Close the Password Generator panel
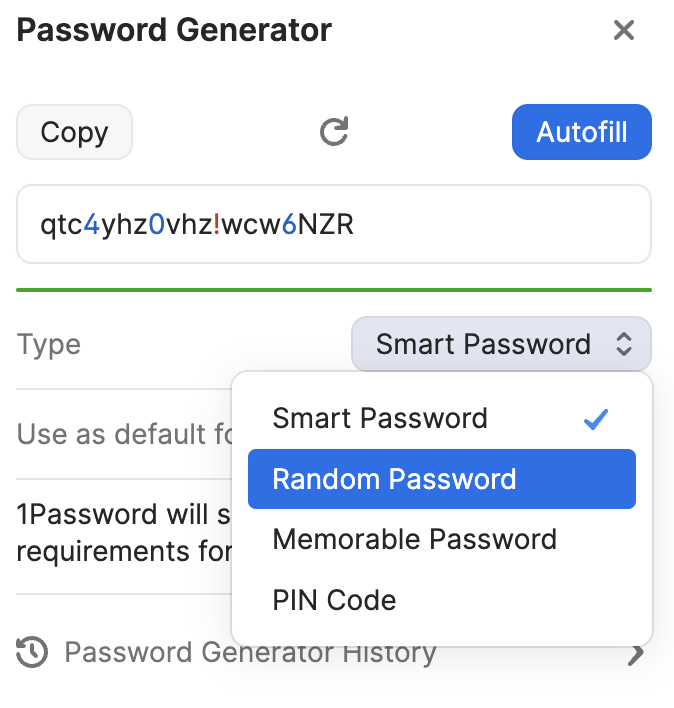The image size is (674, 708). [x=624, y=31]
